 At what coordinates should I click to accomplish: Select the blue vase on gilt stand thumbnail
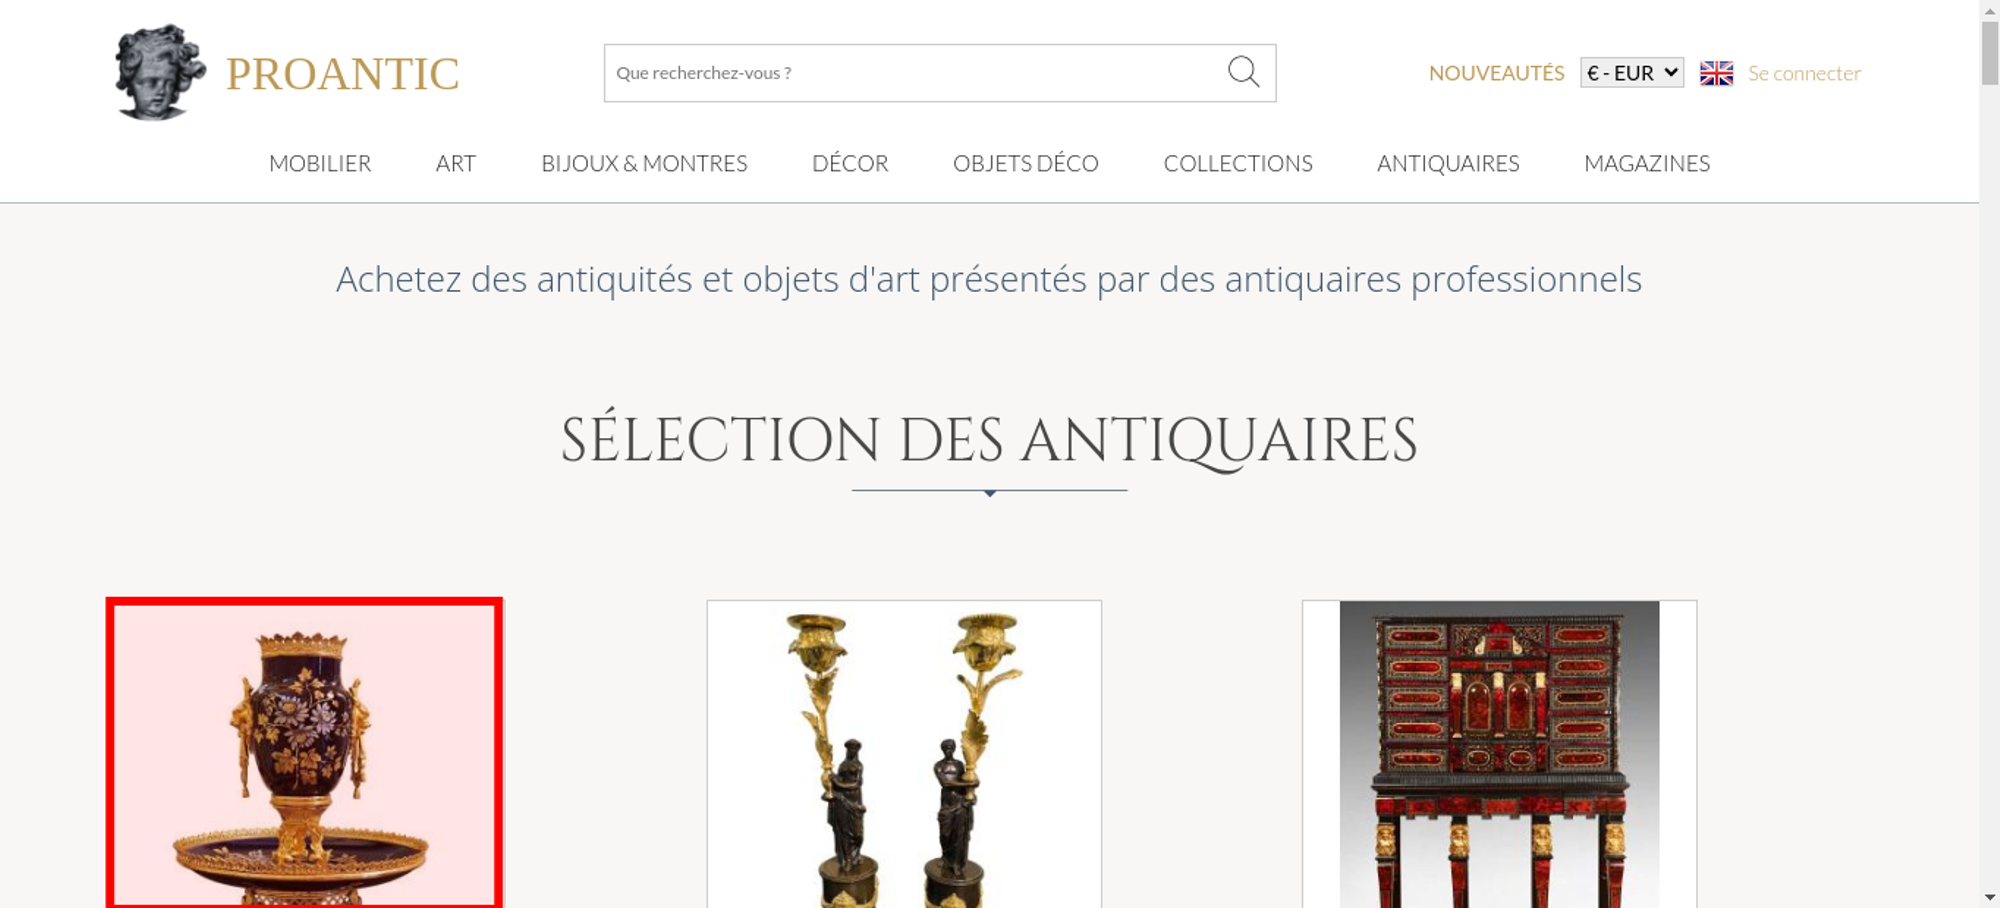click(x=304, y=754)
